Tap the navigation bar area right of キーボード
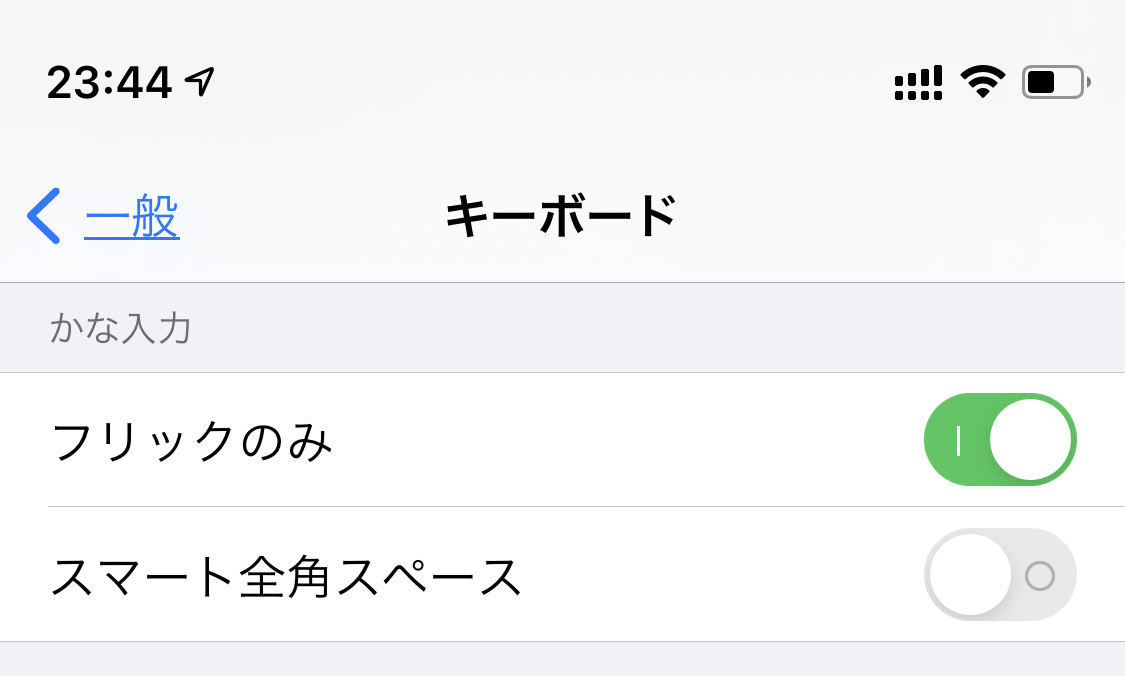This screenshot has width=1125, height=676. (897, 215)
